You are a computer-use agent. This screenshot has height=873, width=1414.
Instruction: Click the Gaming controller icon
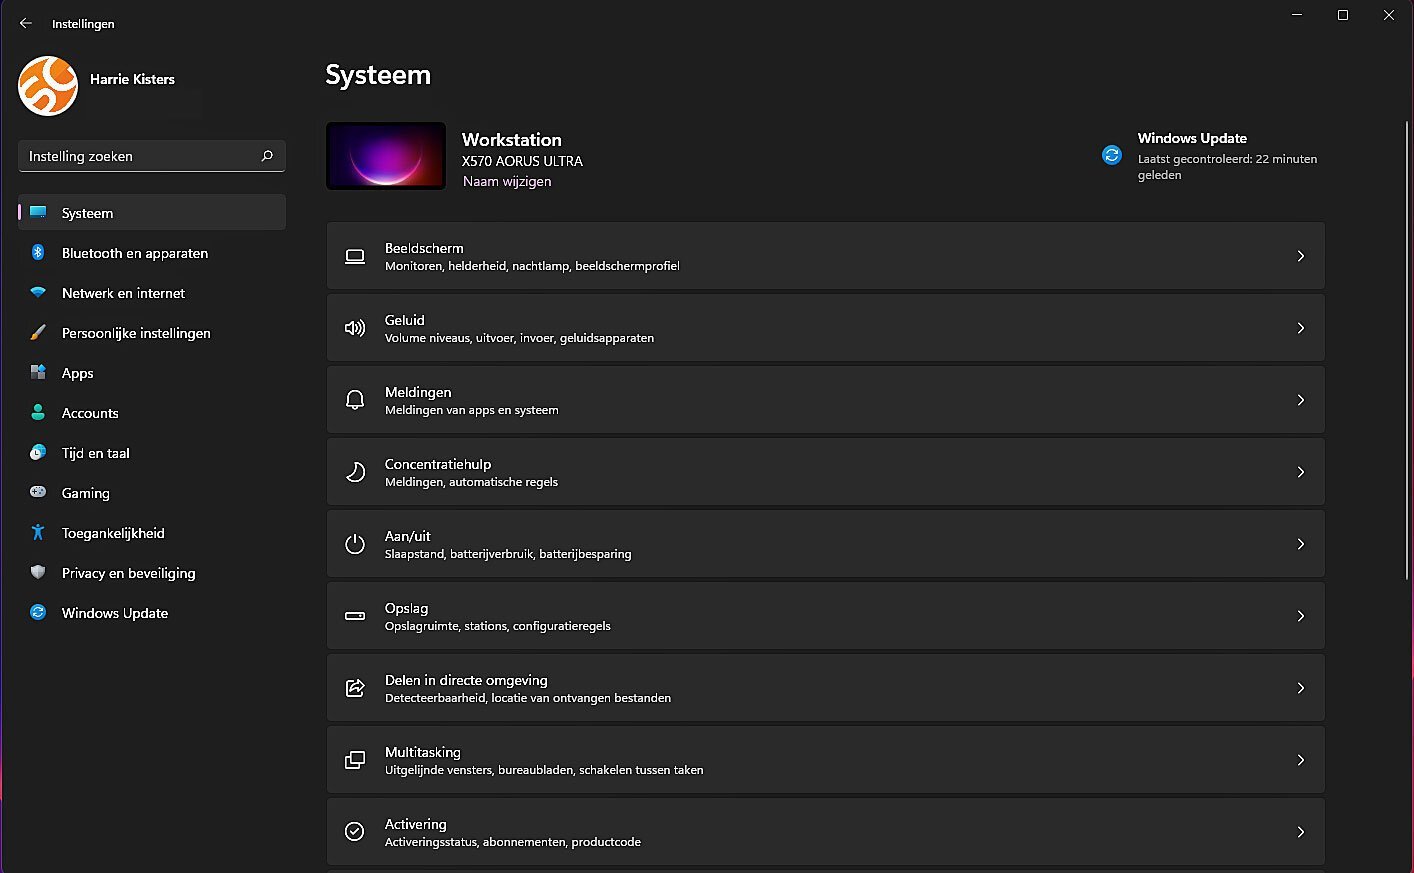click(x=38, y=492)
